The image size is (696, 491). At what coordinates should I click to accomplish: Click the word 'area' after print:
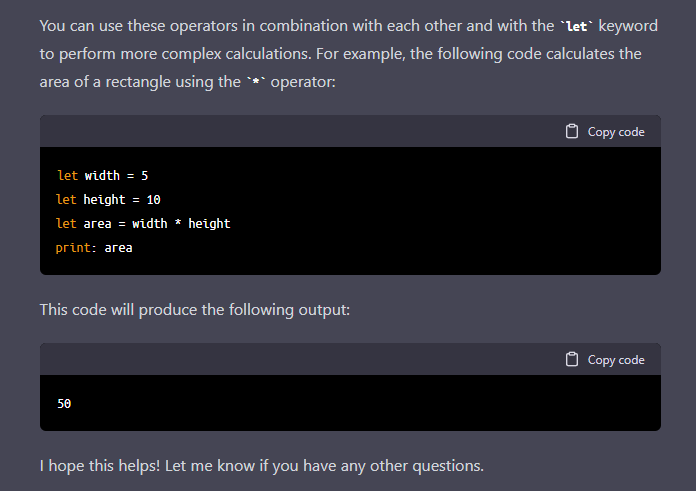119,248
